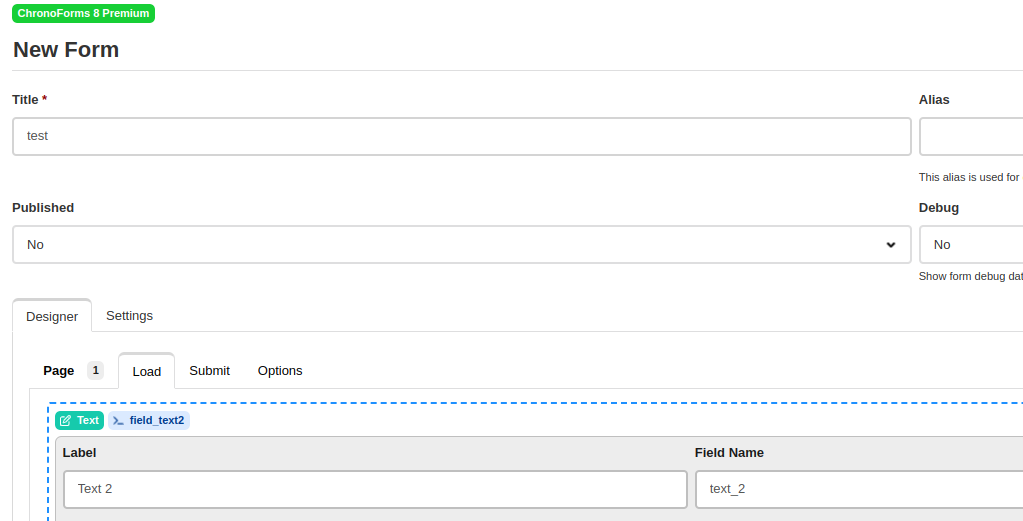Focus the Label field containing Text 2
Viewport: 1023px width, 521px height.
coord(375,489)
